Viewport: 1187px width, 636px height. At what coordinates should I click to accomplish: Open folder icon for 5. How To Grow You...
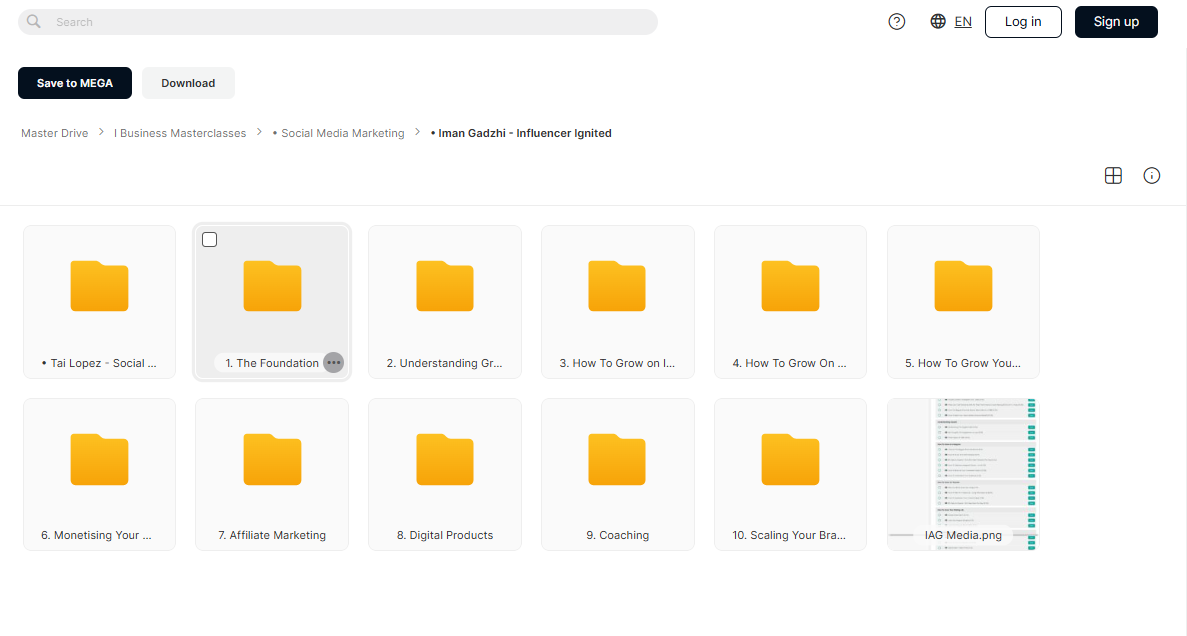963,286
